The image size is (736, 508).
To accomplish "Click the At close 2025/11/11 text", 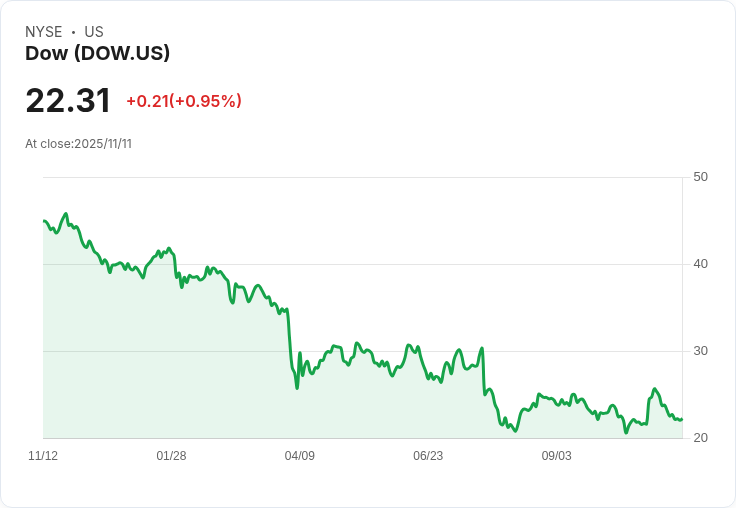I will pyautogui.click(x=78, y=143).
